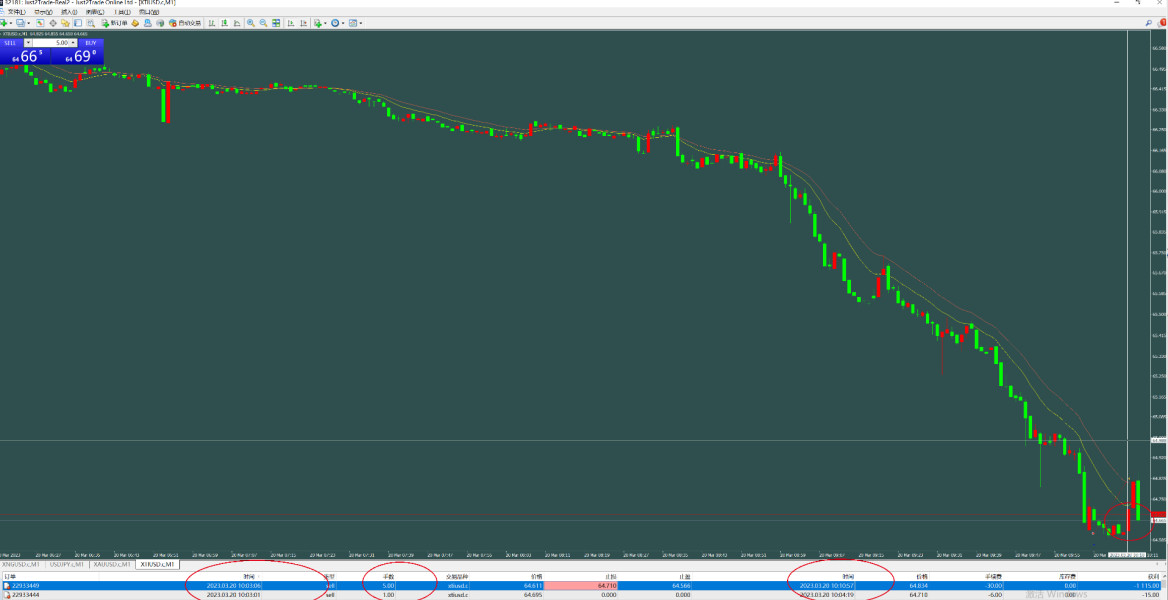Click the SELL one-click trading button

coord(25,51)
